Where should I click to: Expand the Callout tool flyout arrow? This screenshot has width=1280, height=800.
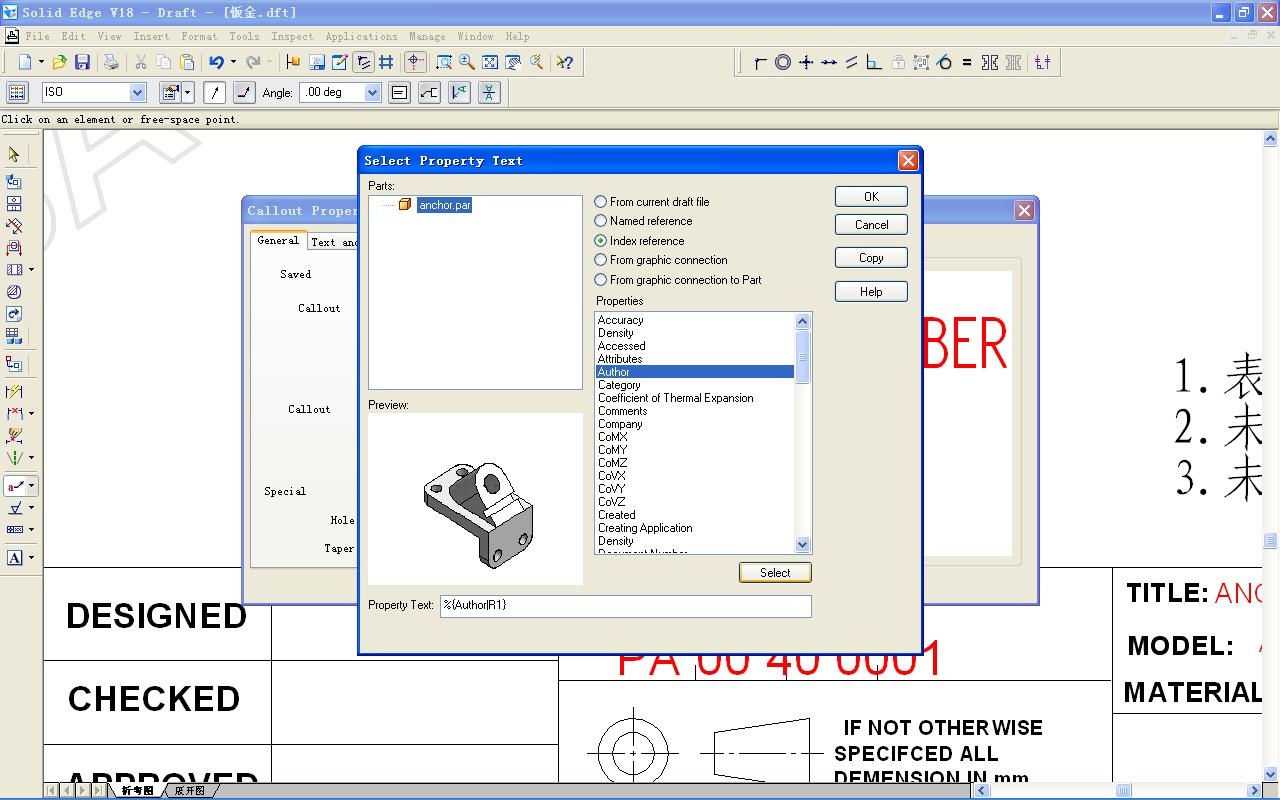pos(32,486)
